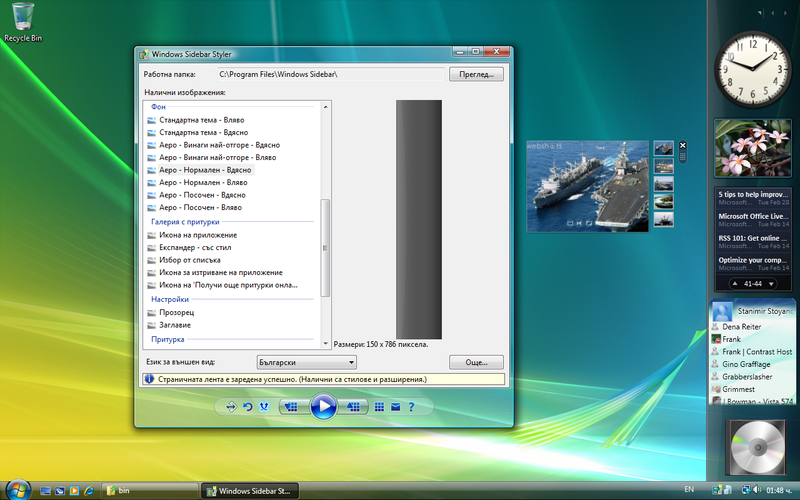Select 'Прозорец' under Настройки
The image size is (800, 500).
click(x=177, y=312)
